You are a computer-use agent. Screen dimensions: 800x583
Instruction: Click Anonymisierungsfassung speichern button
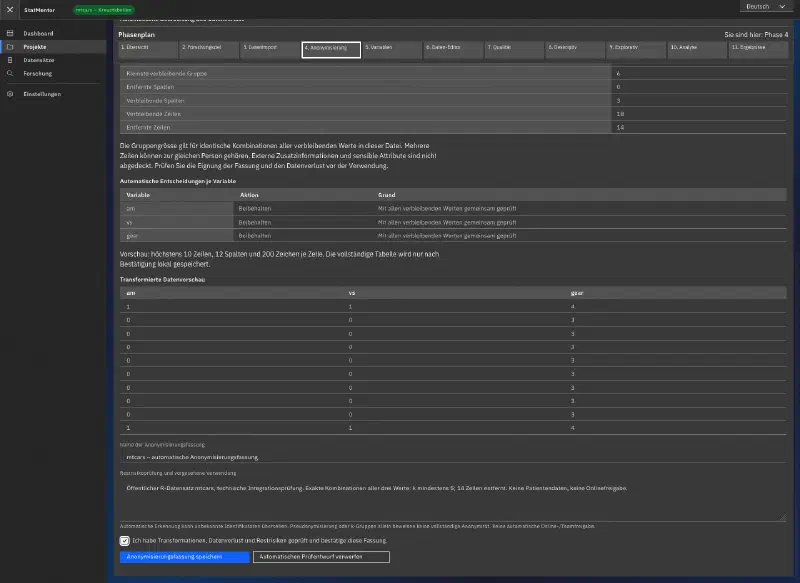coord(185,557)
